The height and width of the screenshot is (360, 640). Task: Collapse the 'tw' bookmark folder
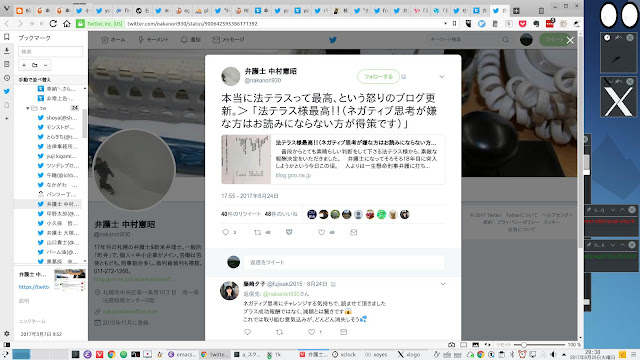[x=27, y=108]
